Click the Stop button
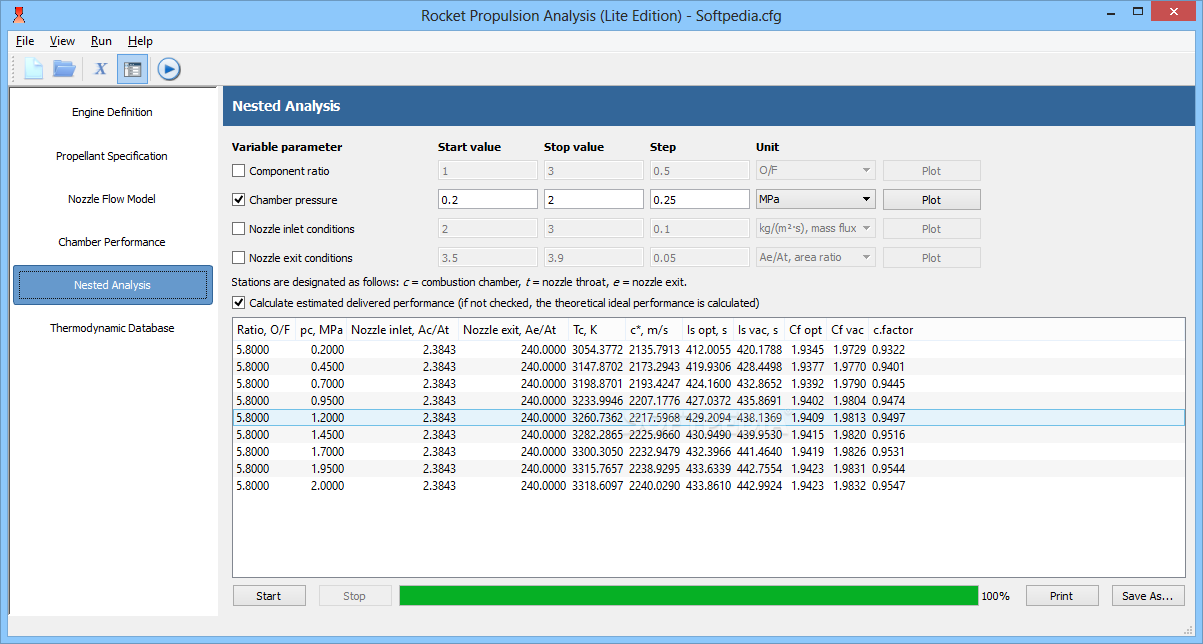This screenshot has height=644, width=1203. click(x=355, y=596)
